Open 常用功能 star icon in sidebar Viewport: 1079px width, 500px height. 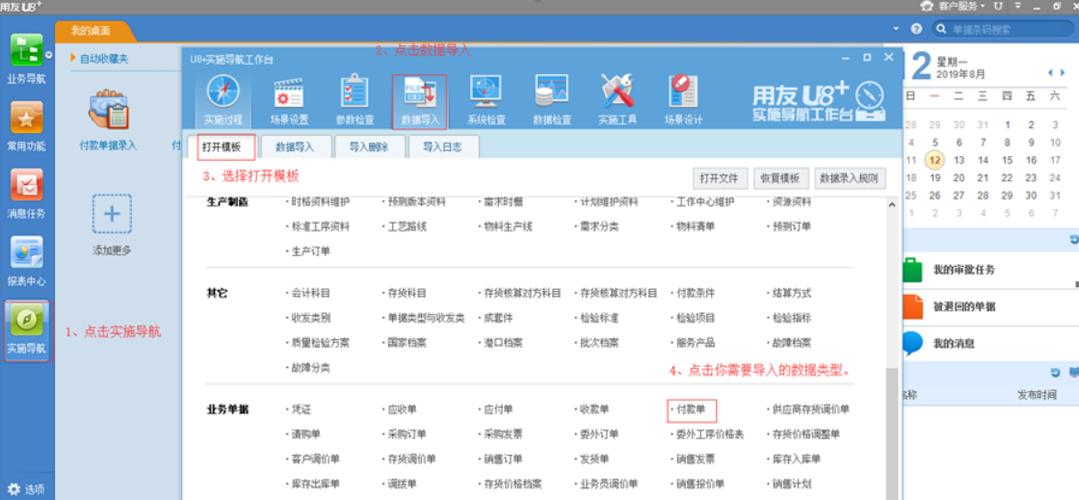(x=26, y=118)
